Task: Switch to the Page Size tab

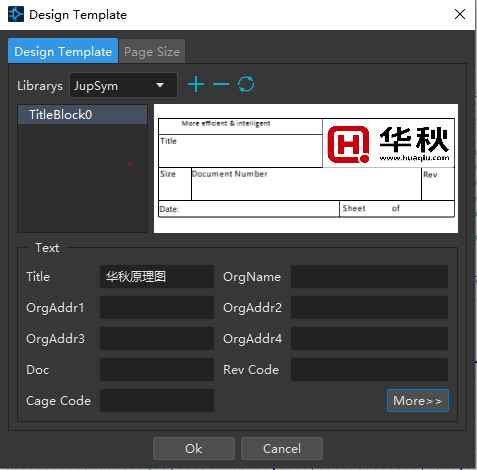Action: (x=152, y=52)
